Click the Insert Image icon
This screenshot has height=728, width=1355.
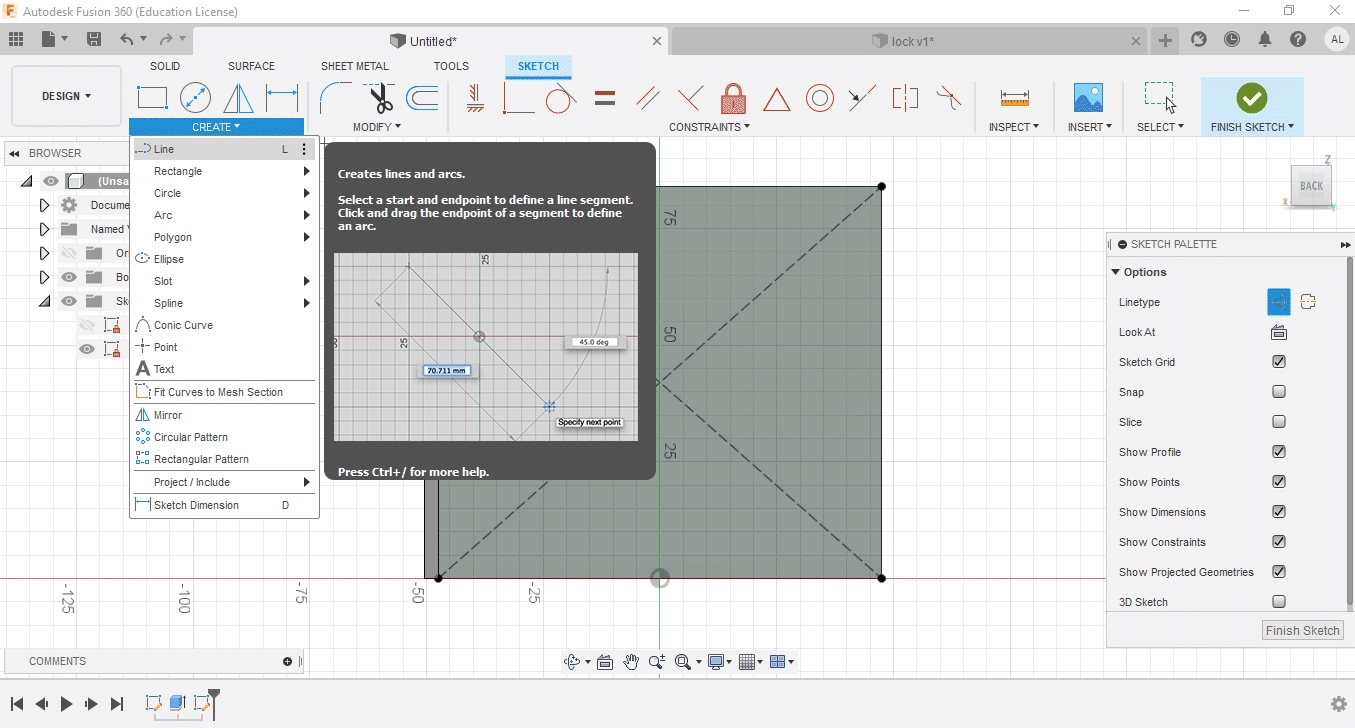(1087, 98)
